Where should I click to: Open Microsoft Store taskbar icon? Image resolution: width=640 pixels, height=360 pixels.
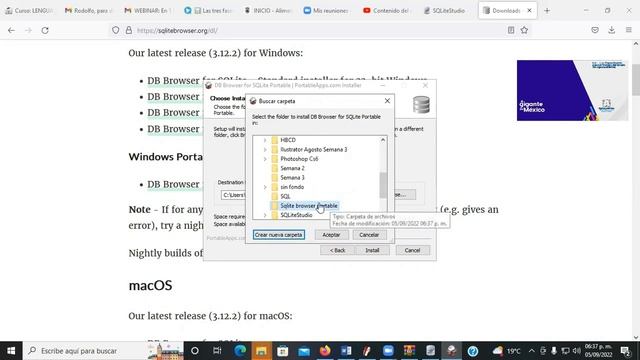click(282, 351)
